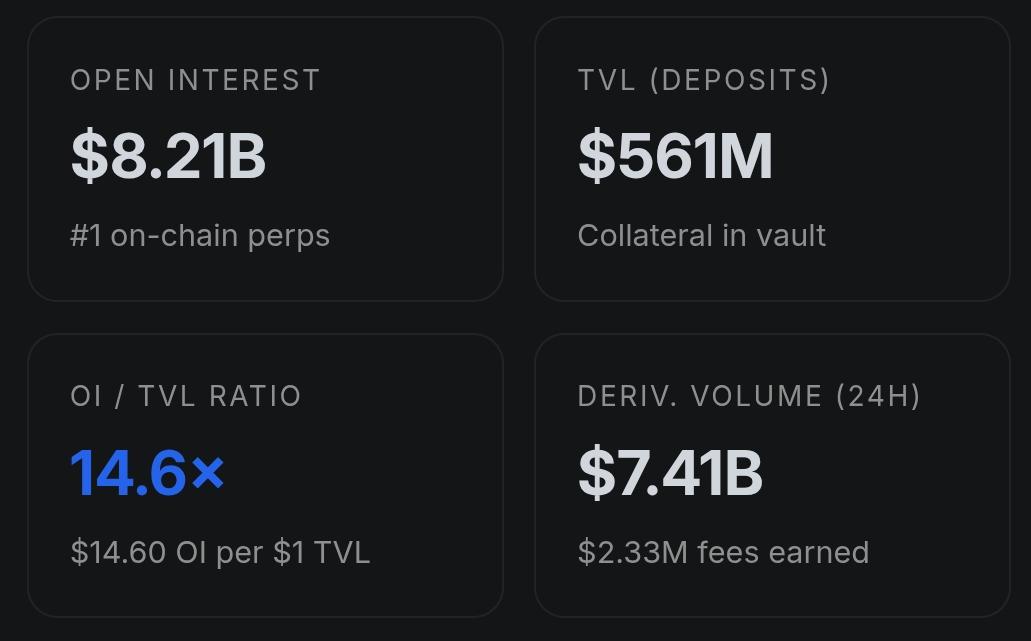Click the "#1 on-chain perps" caption
Screen dimensions: 1031x641
[200, 236]
